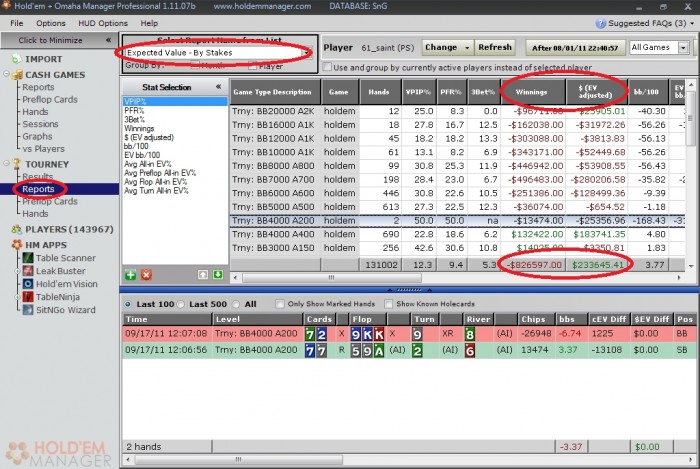Click Refresh button

pyautogui.click(x=495, y=47)
